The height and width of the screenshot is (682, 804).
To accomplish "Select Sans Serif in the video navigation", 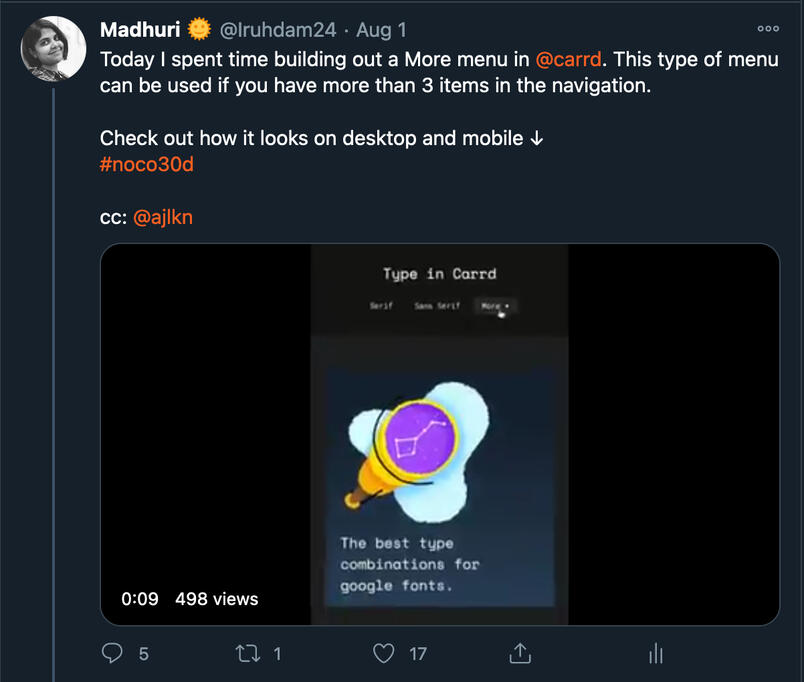I will click(437, 306).
